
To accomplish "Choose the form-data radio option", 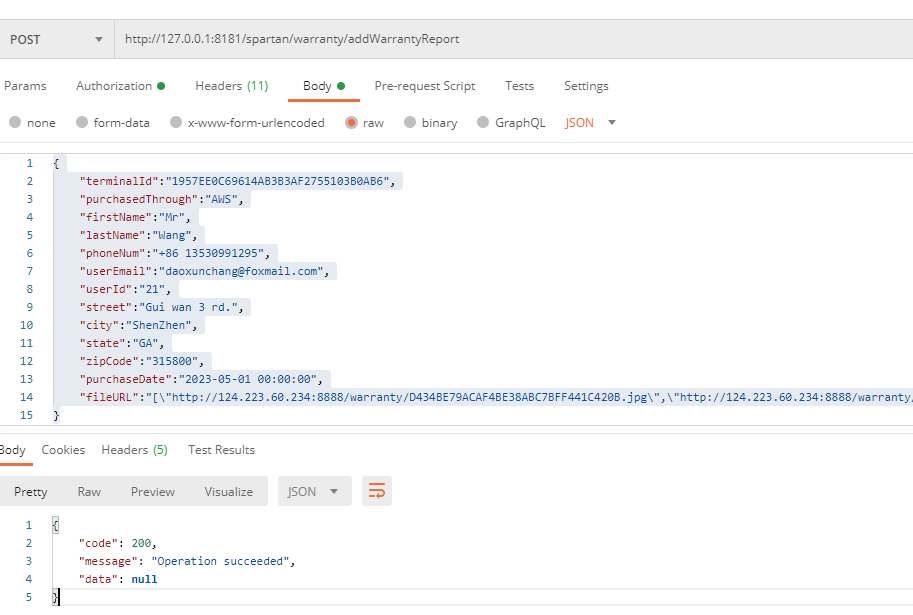I will 82,123.
